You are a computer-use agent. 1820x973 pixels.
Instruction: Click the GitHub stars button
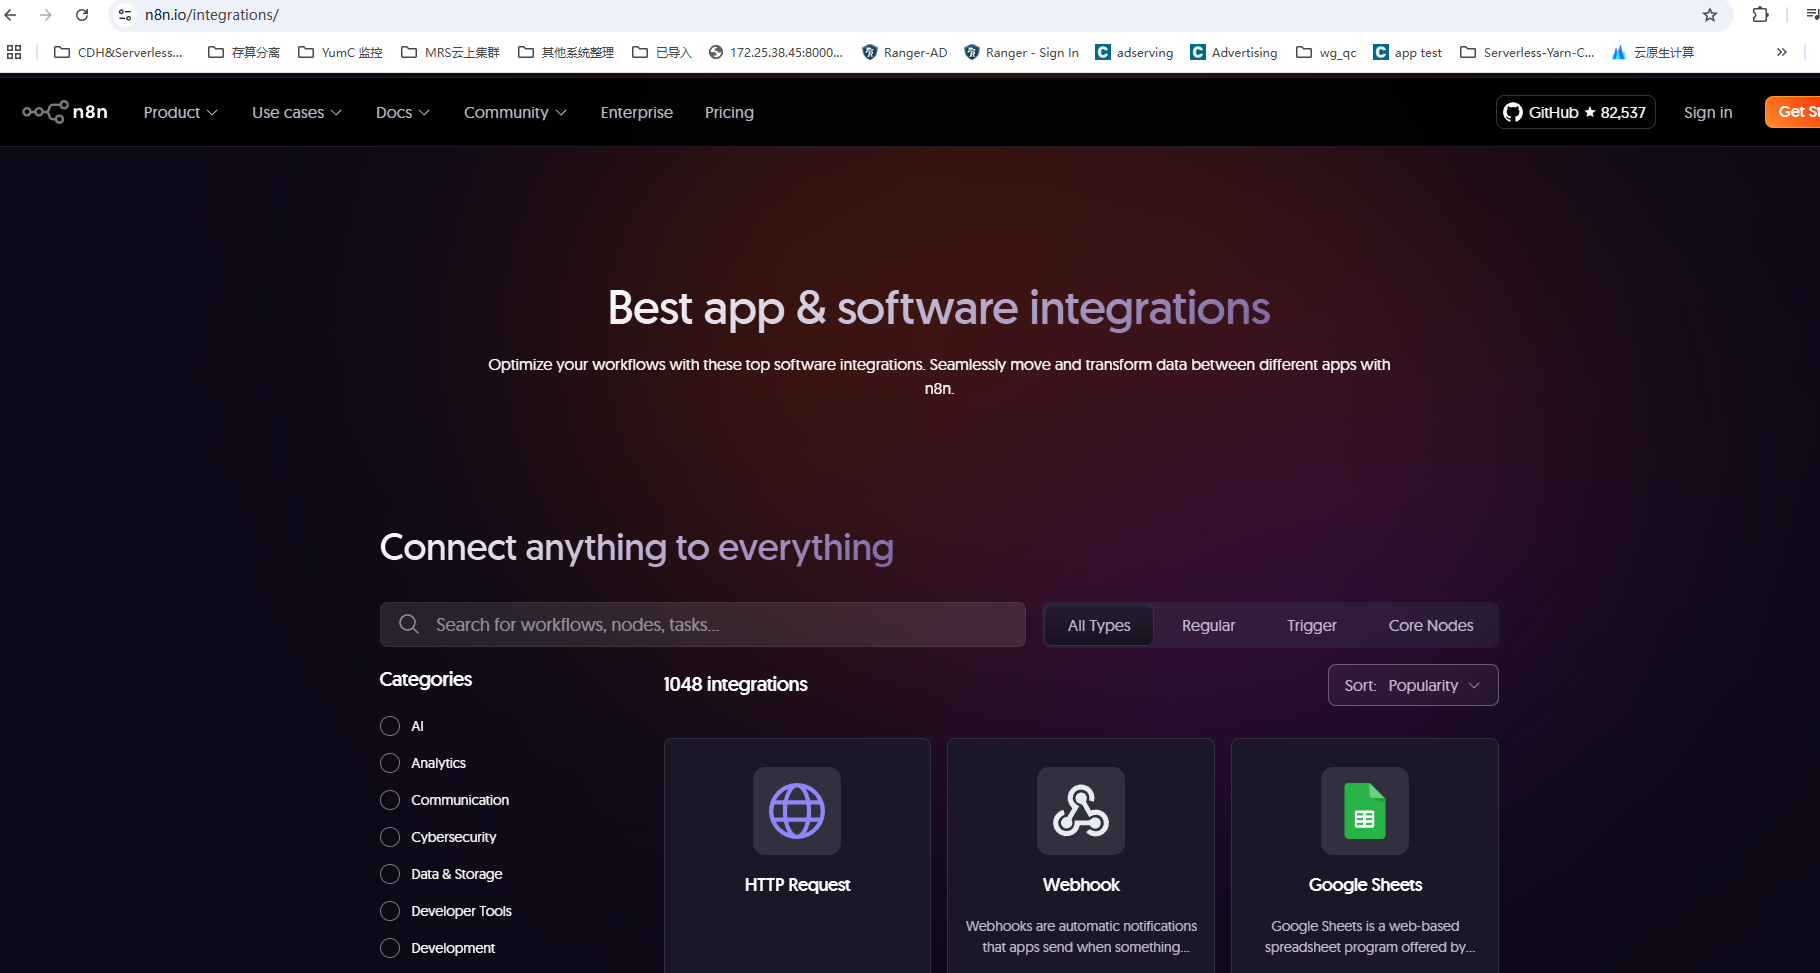1576,112
